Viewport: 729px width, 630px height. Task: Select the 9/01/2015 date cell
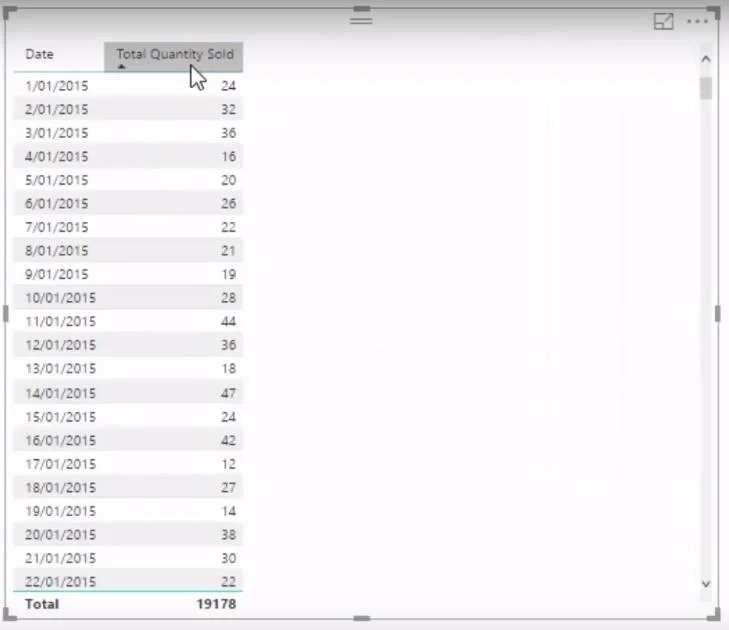(57, 274)
